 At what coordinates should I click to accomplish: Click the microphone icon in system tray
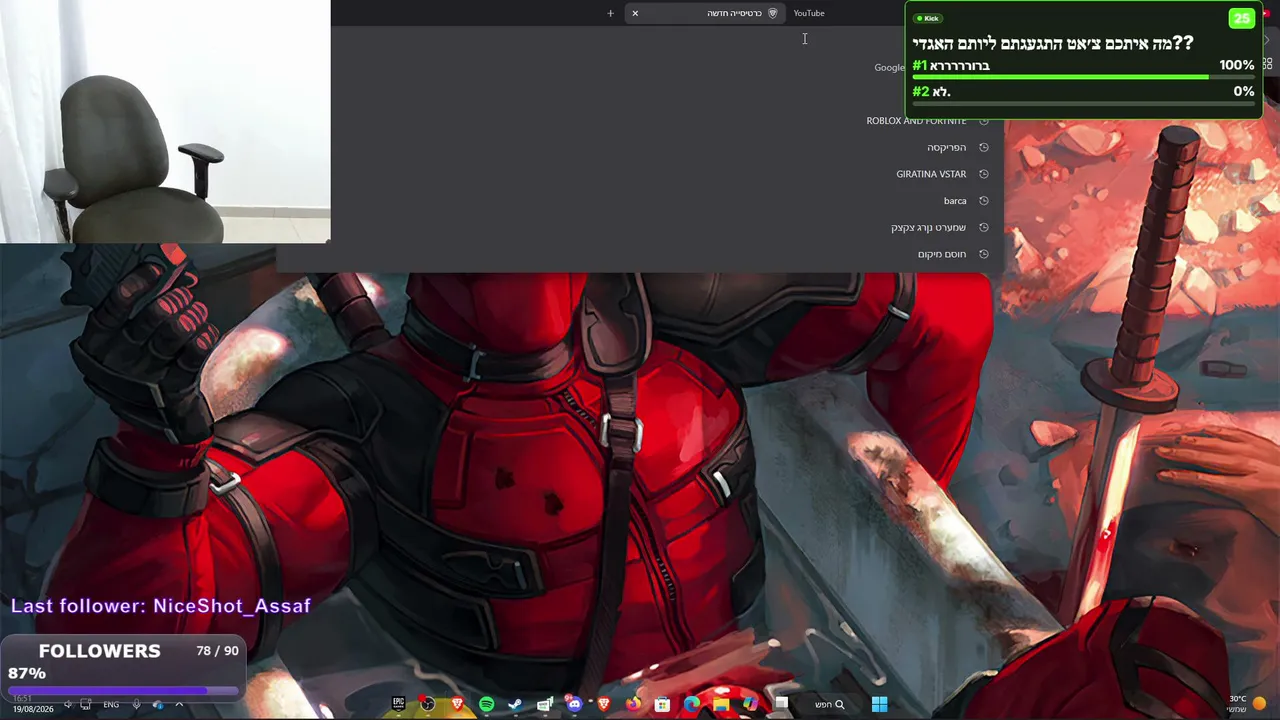(137, 704)
